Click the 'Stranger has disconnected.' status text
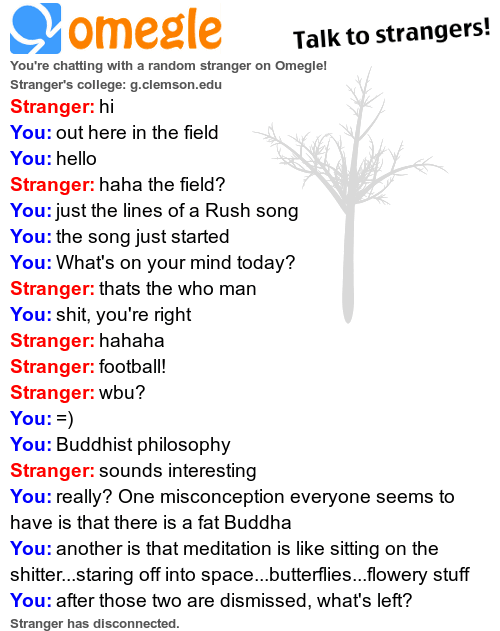This screenshot has width=500, height=631. pos(95,623)
